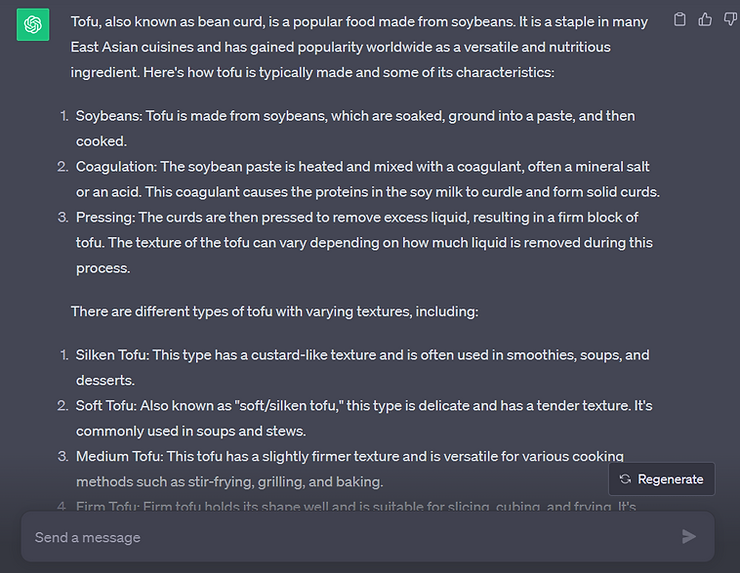Click the "Soybeans" list item text

108,116
